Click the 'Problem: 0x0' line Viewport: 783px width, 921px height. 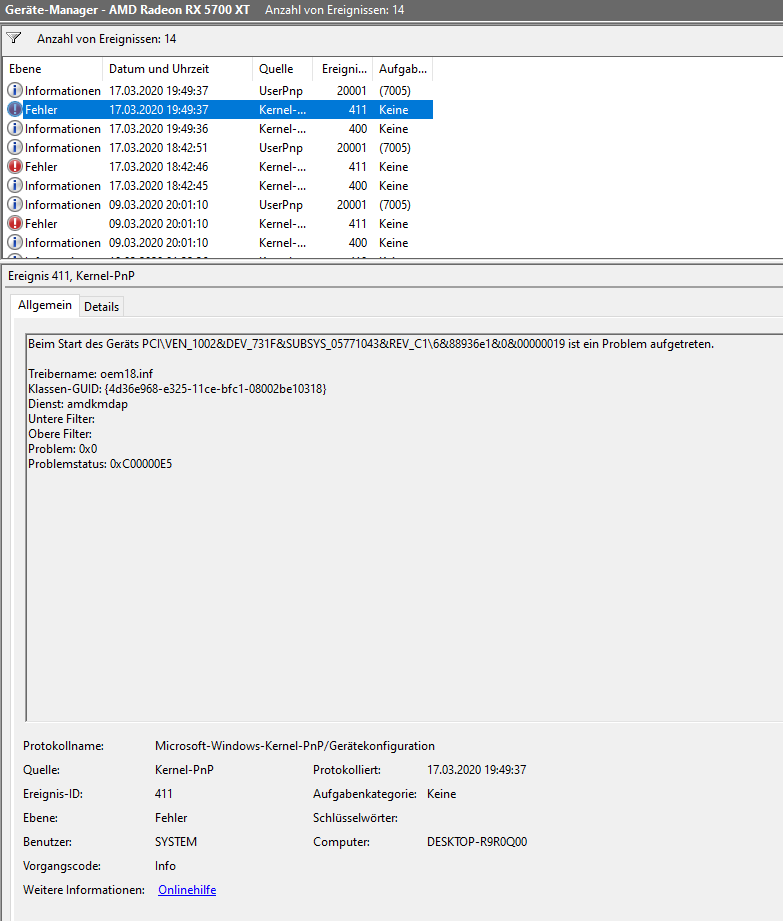[63, 449]
